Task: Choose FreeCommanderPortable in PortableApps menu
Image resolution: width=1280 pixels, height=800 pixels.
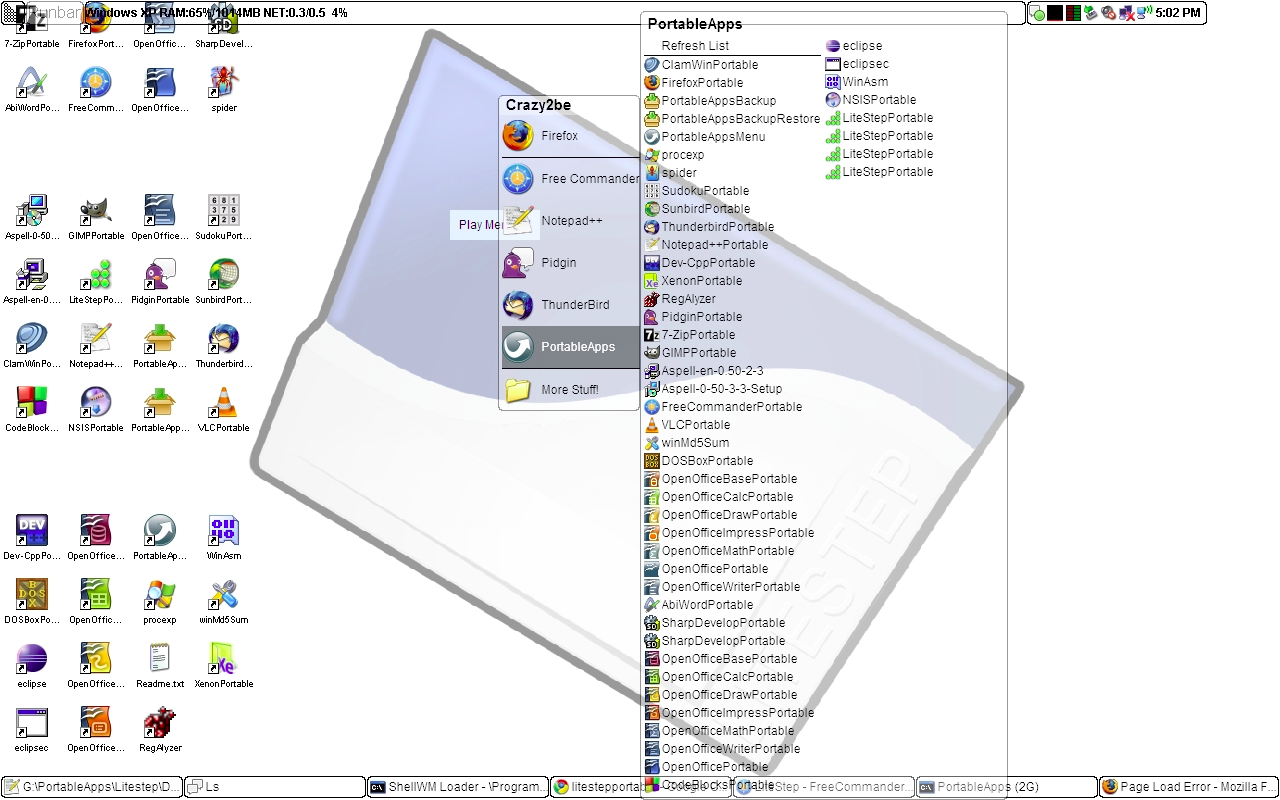Action: click(731, 407)
